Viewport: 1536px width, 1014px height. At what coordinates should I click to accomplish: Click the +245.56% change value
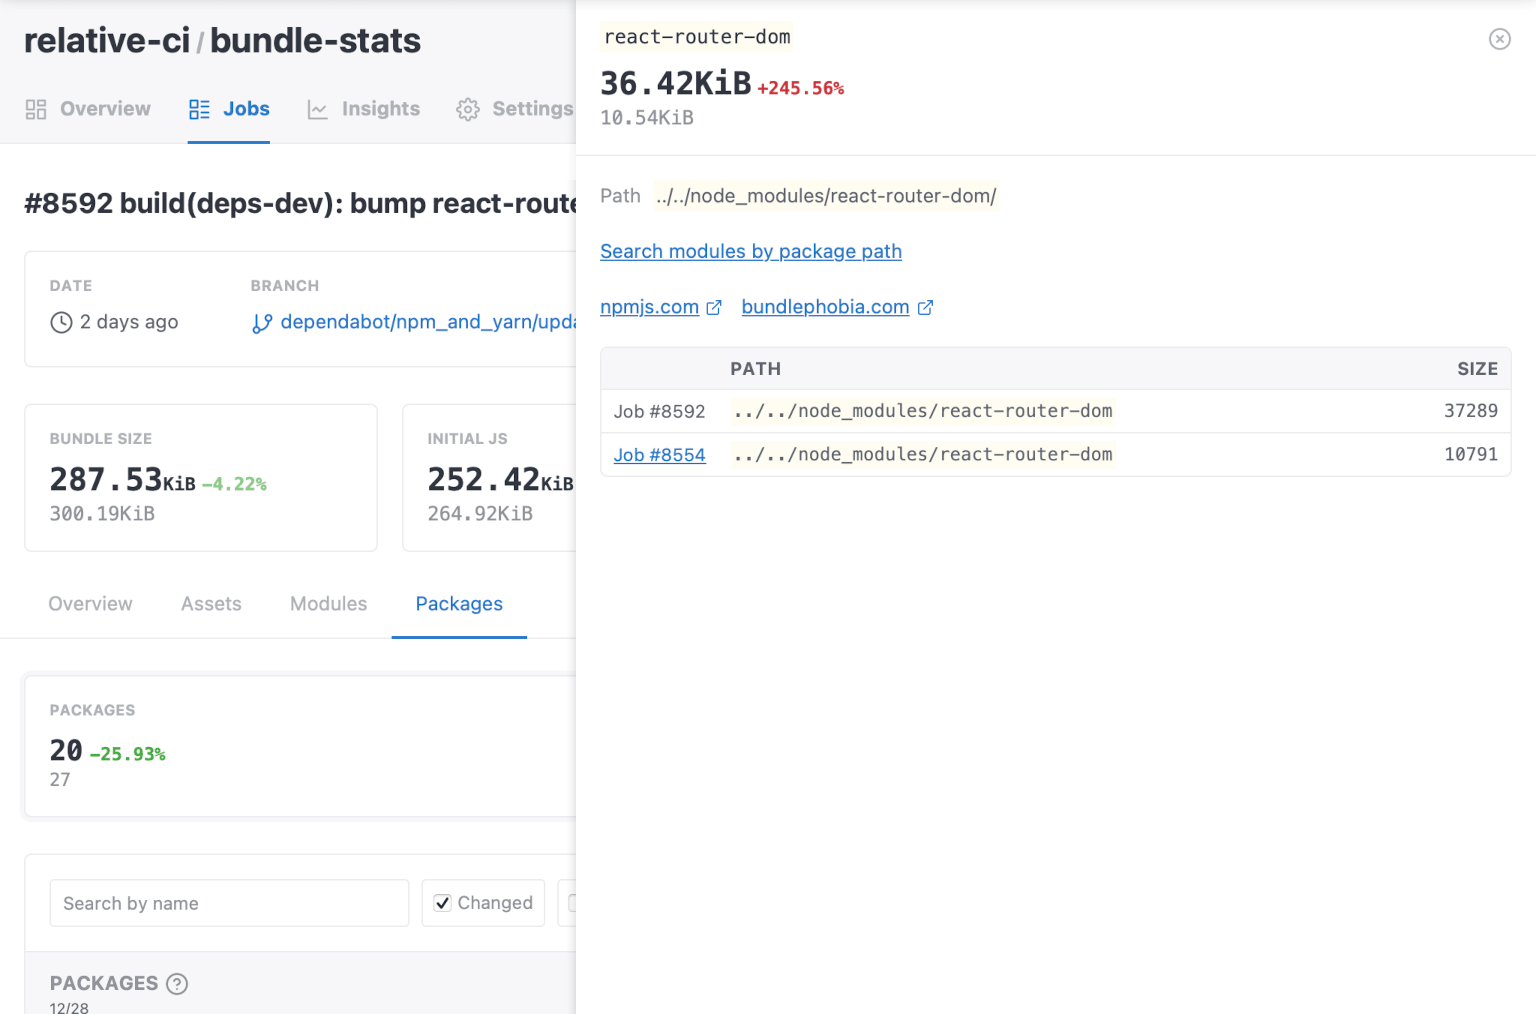coord(800,88)
